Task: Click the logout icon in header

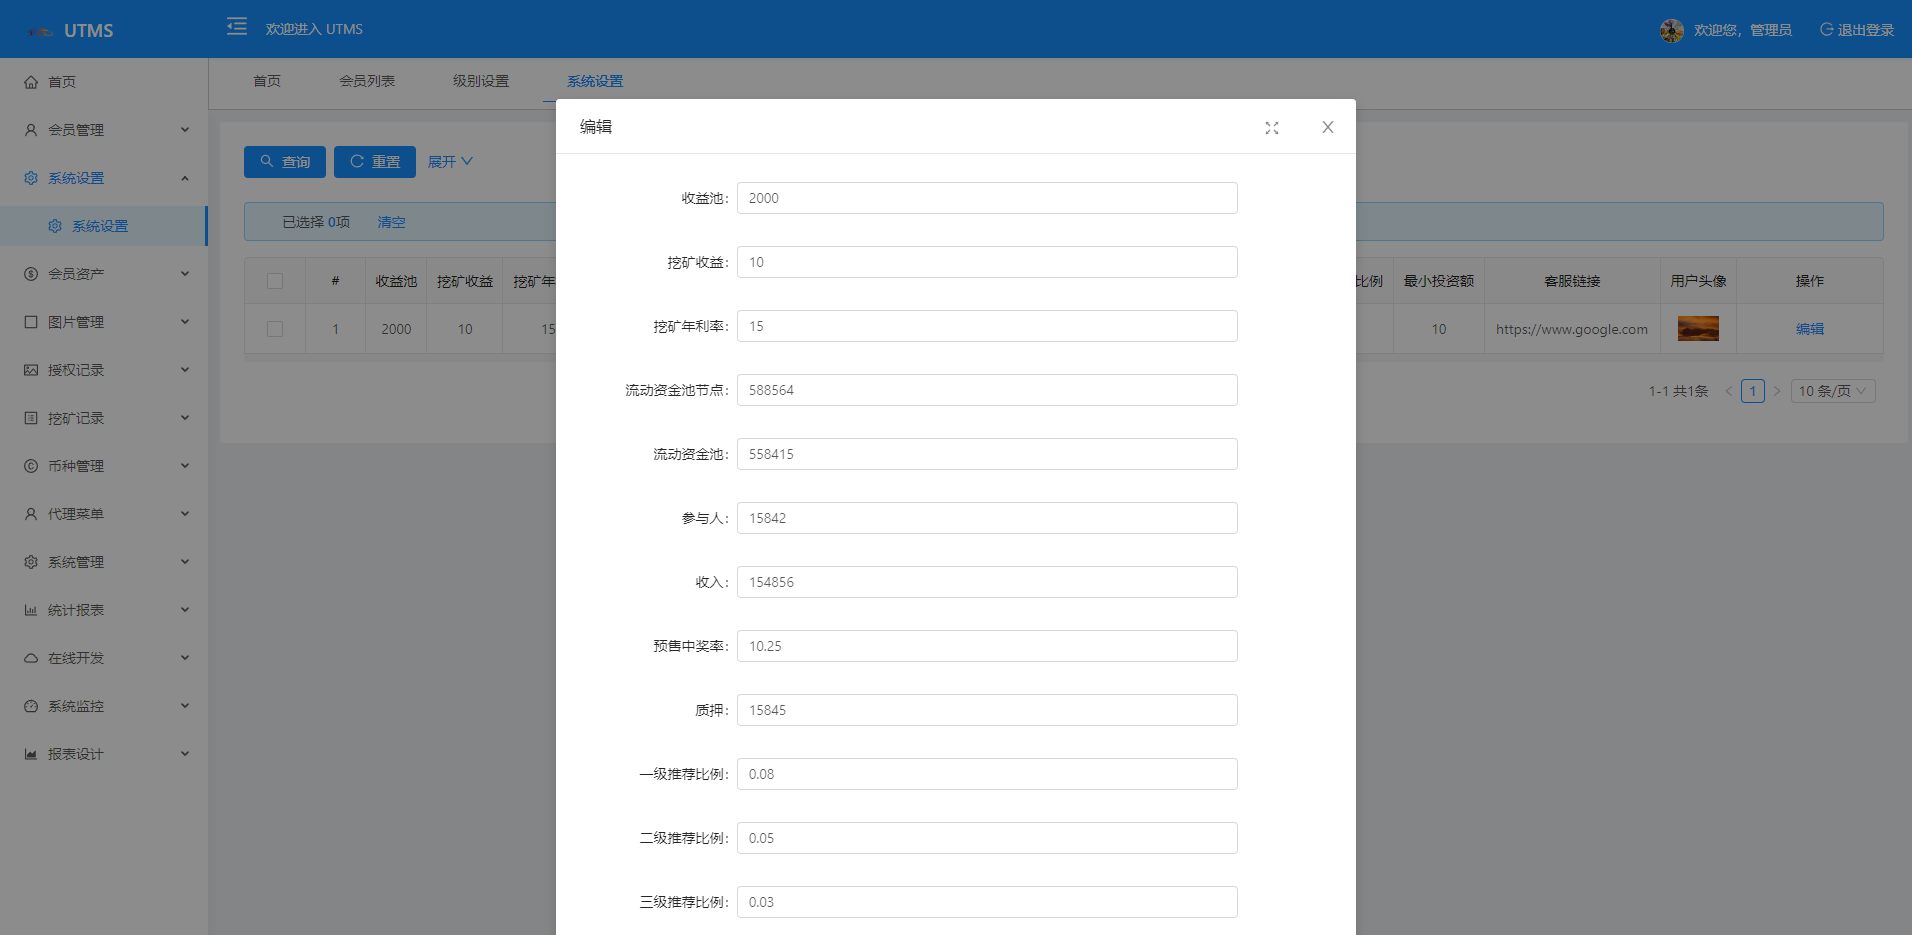Action: point(1826,30)
